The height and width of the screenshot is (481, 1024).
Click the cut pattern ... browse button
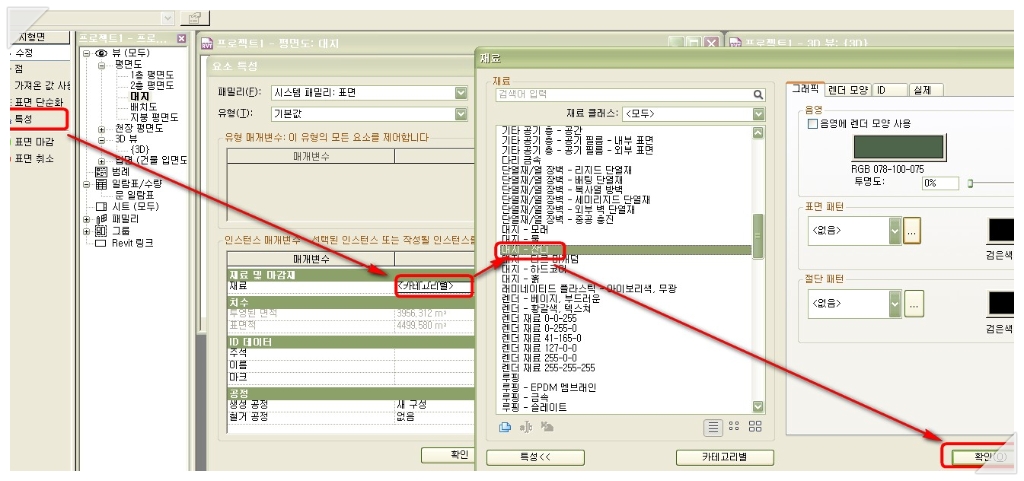click(914, 303)
